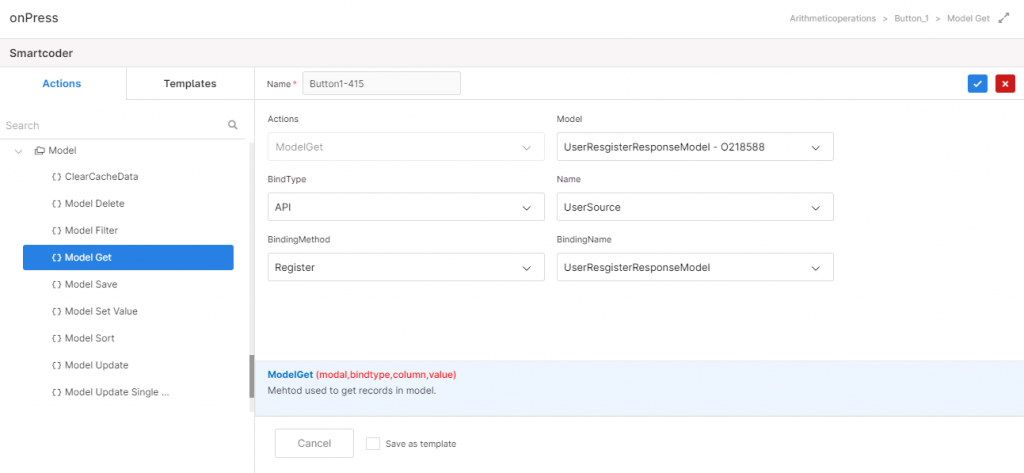Open the BindingMethod Register dropdown
The height and width of the screenshot is (473, 1024).
[406, 267]
